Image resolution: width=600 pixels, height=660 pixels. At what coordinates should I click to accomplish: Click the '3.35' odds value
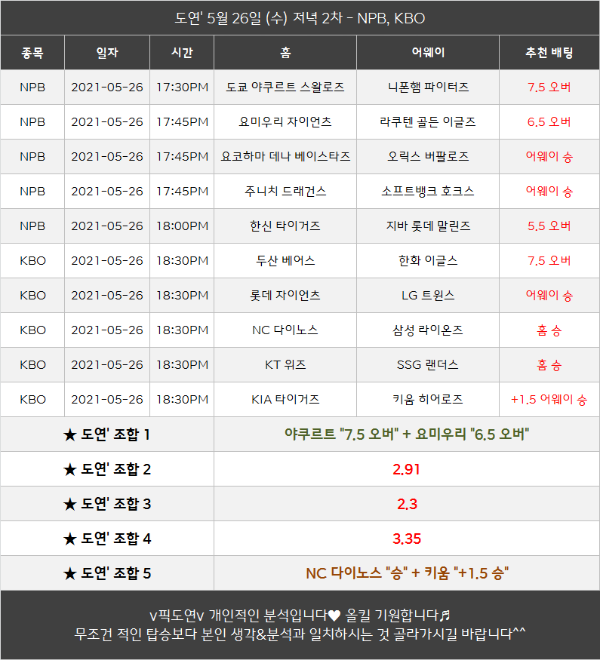[407, 539]
